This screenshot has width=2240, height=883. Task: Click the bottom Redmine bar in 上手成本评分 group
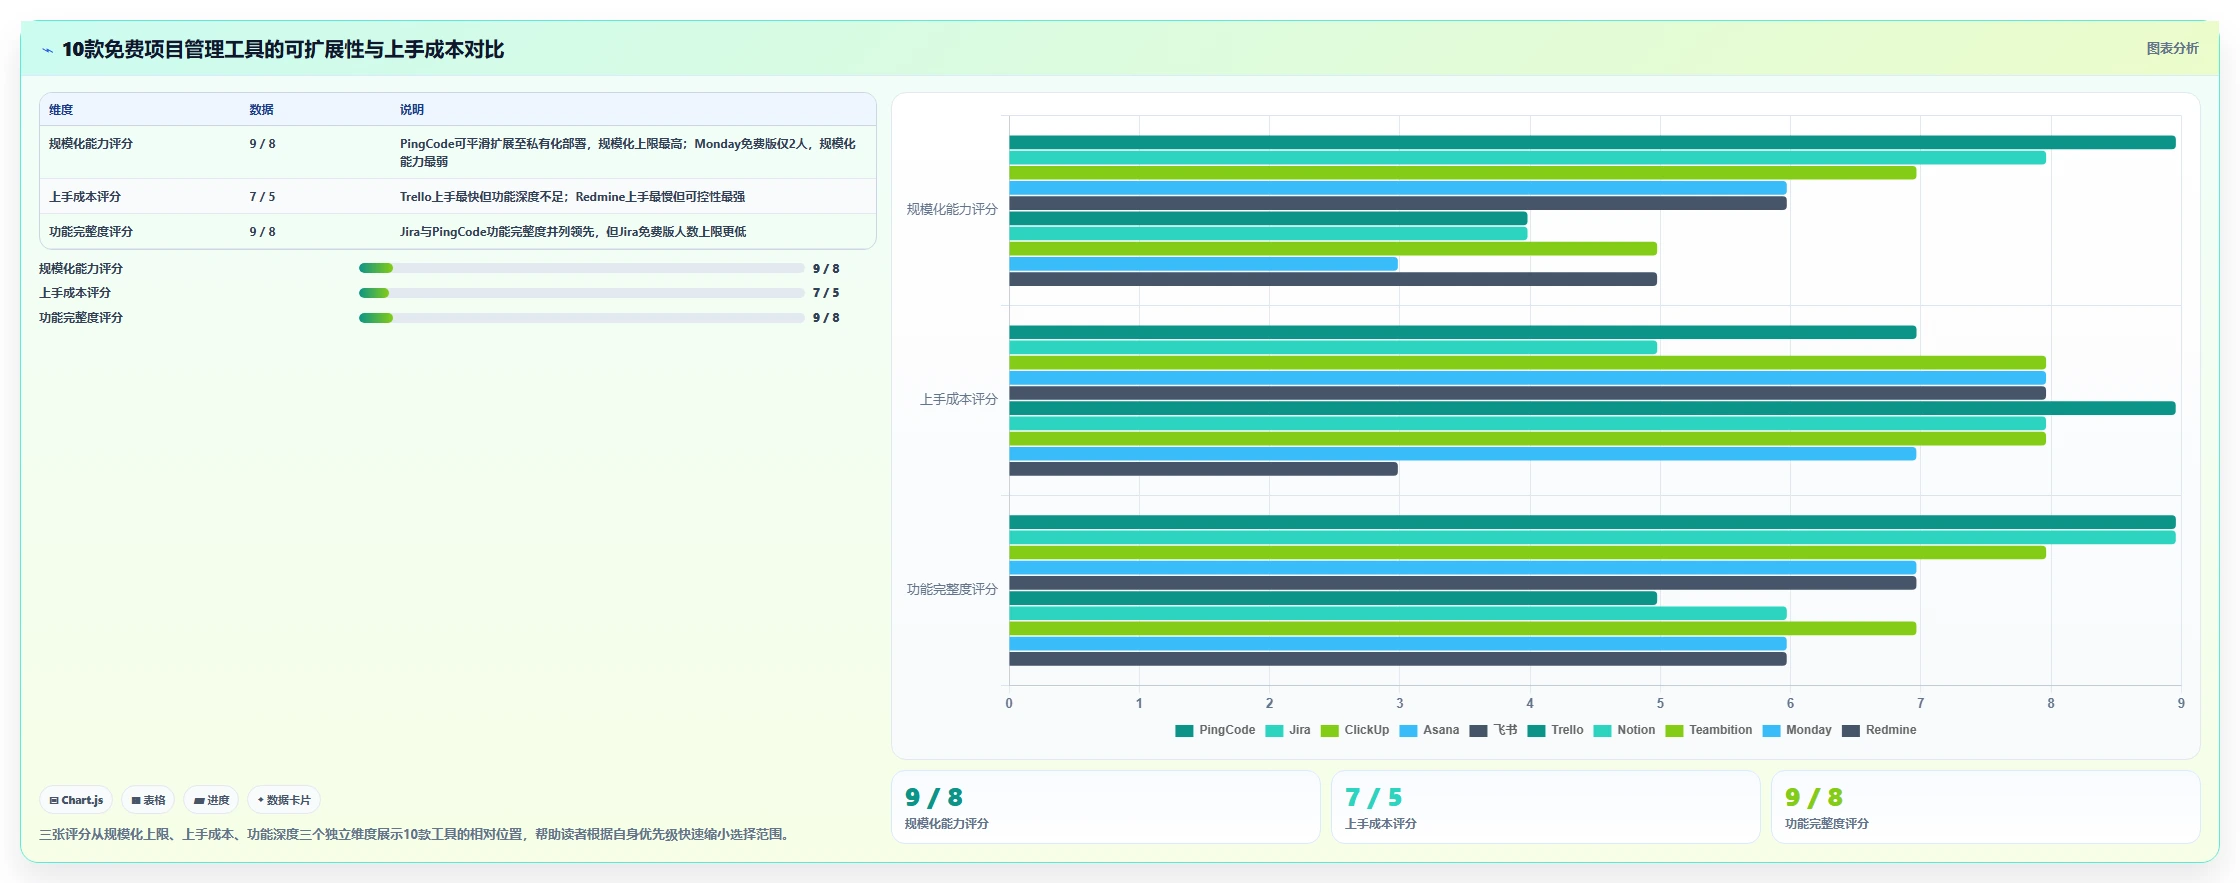[1203, 469]
